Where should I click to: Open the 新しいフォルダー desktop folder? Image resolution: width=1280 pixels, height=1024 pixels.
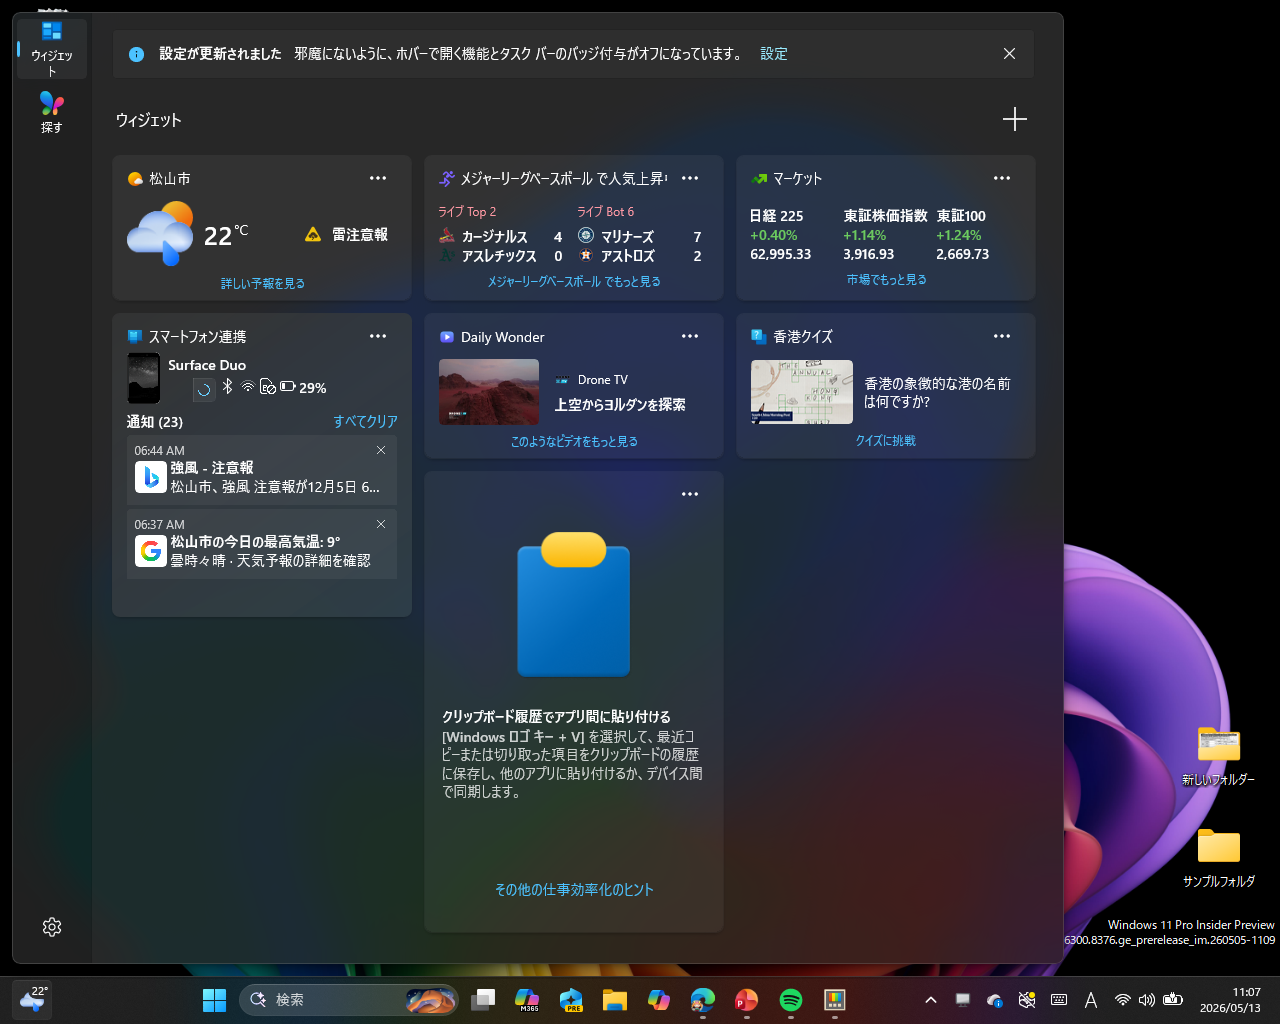1218,756
